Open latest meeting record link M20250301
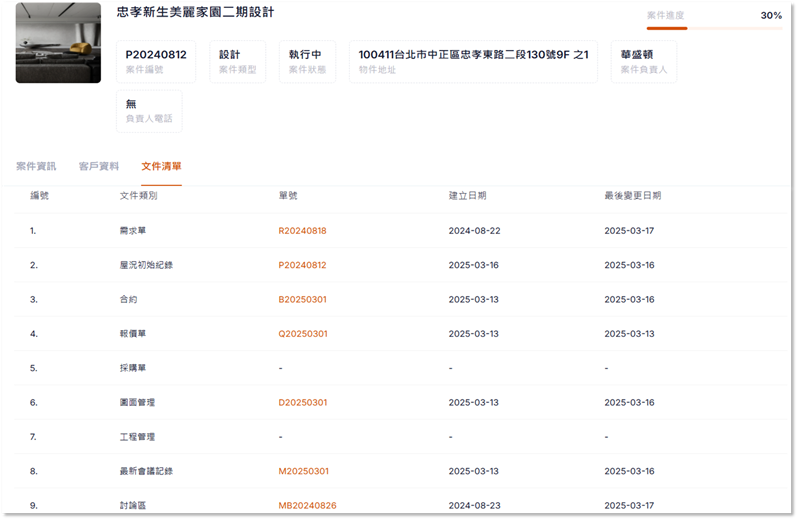Screen dimensions: 798x520 point(303,471)
